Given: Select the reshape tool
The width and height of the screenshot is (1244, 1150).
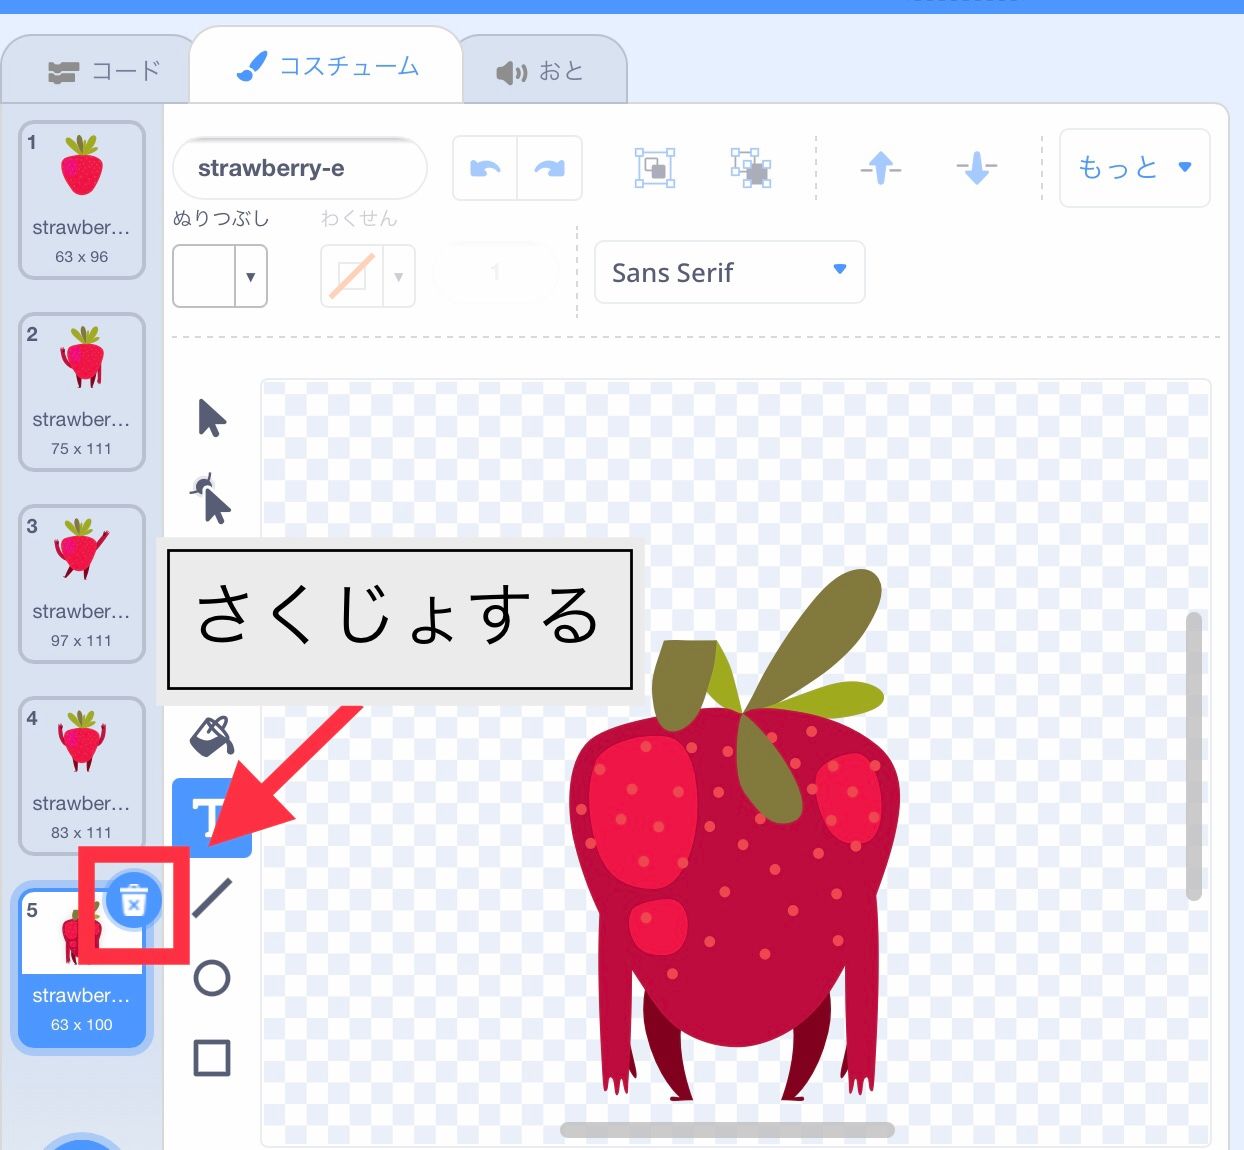Looking at the screenshot, I should 211,500.
